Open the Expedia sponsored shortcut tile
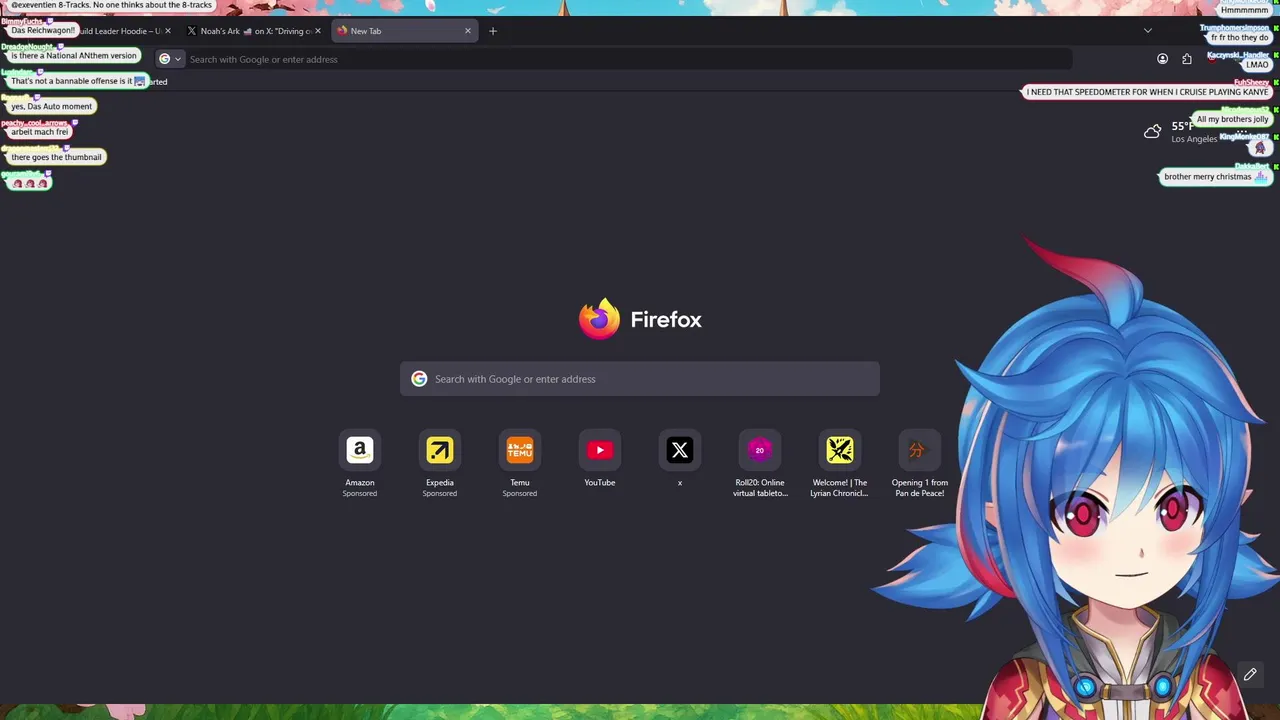The image size is (1280, 720). tap(440, 451)
